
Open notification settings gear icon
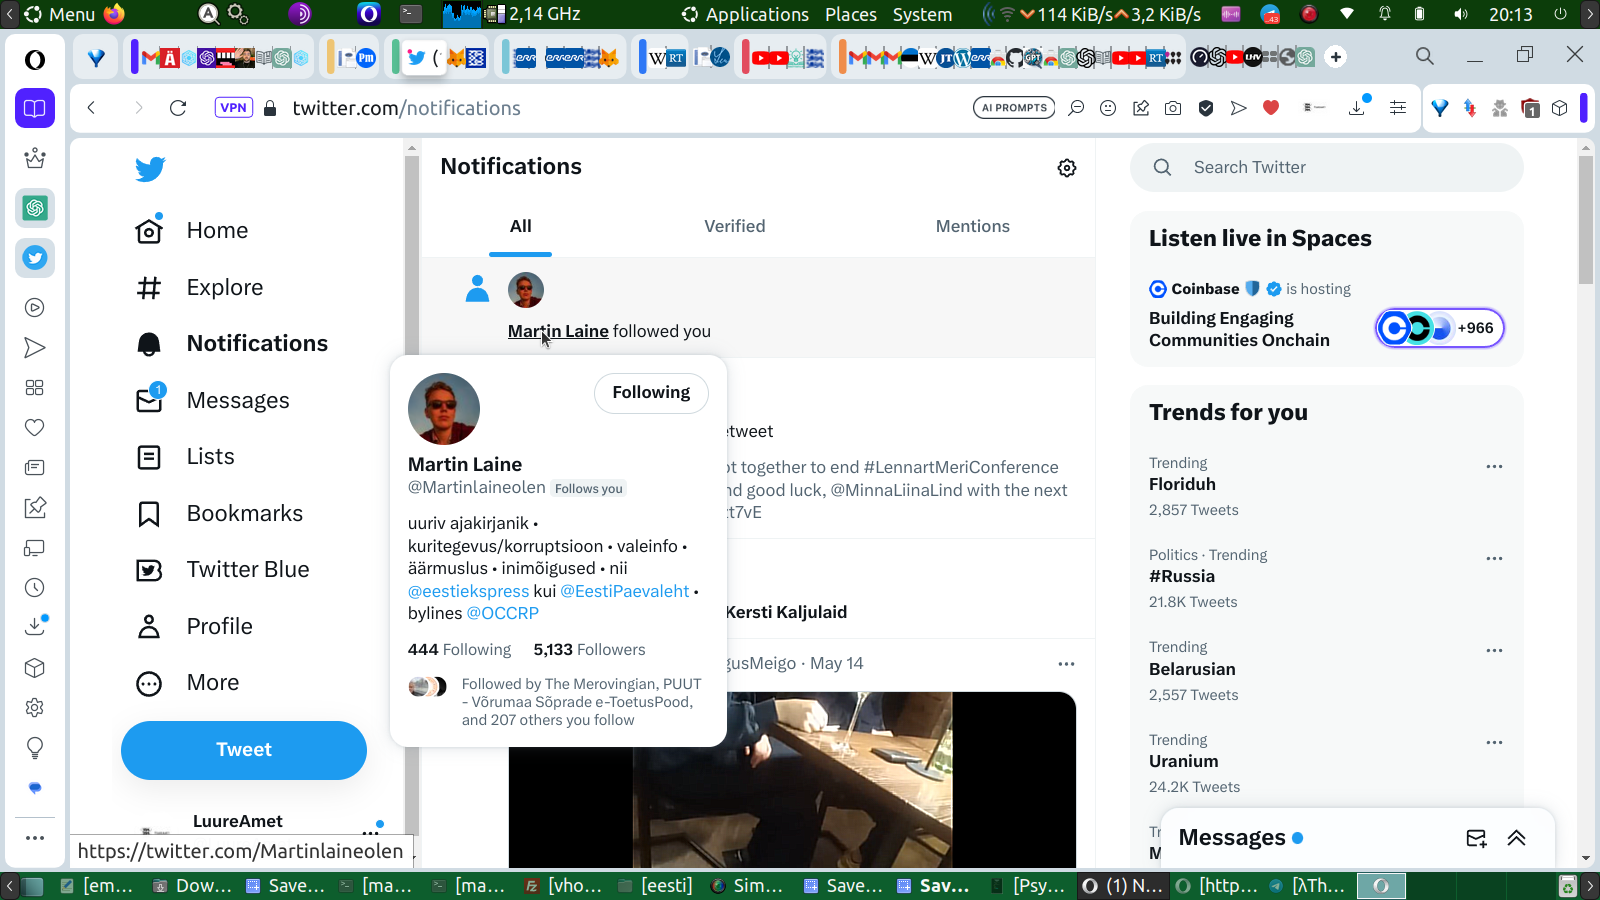(1067, 168)
